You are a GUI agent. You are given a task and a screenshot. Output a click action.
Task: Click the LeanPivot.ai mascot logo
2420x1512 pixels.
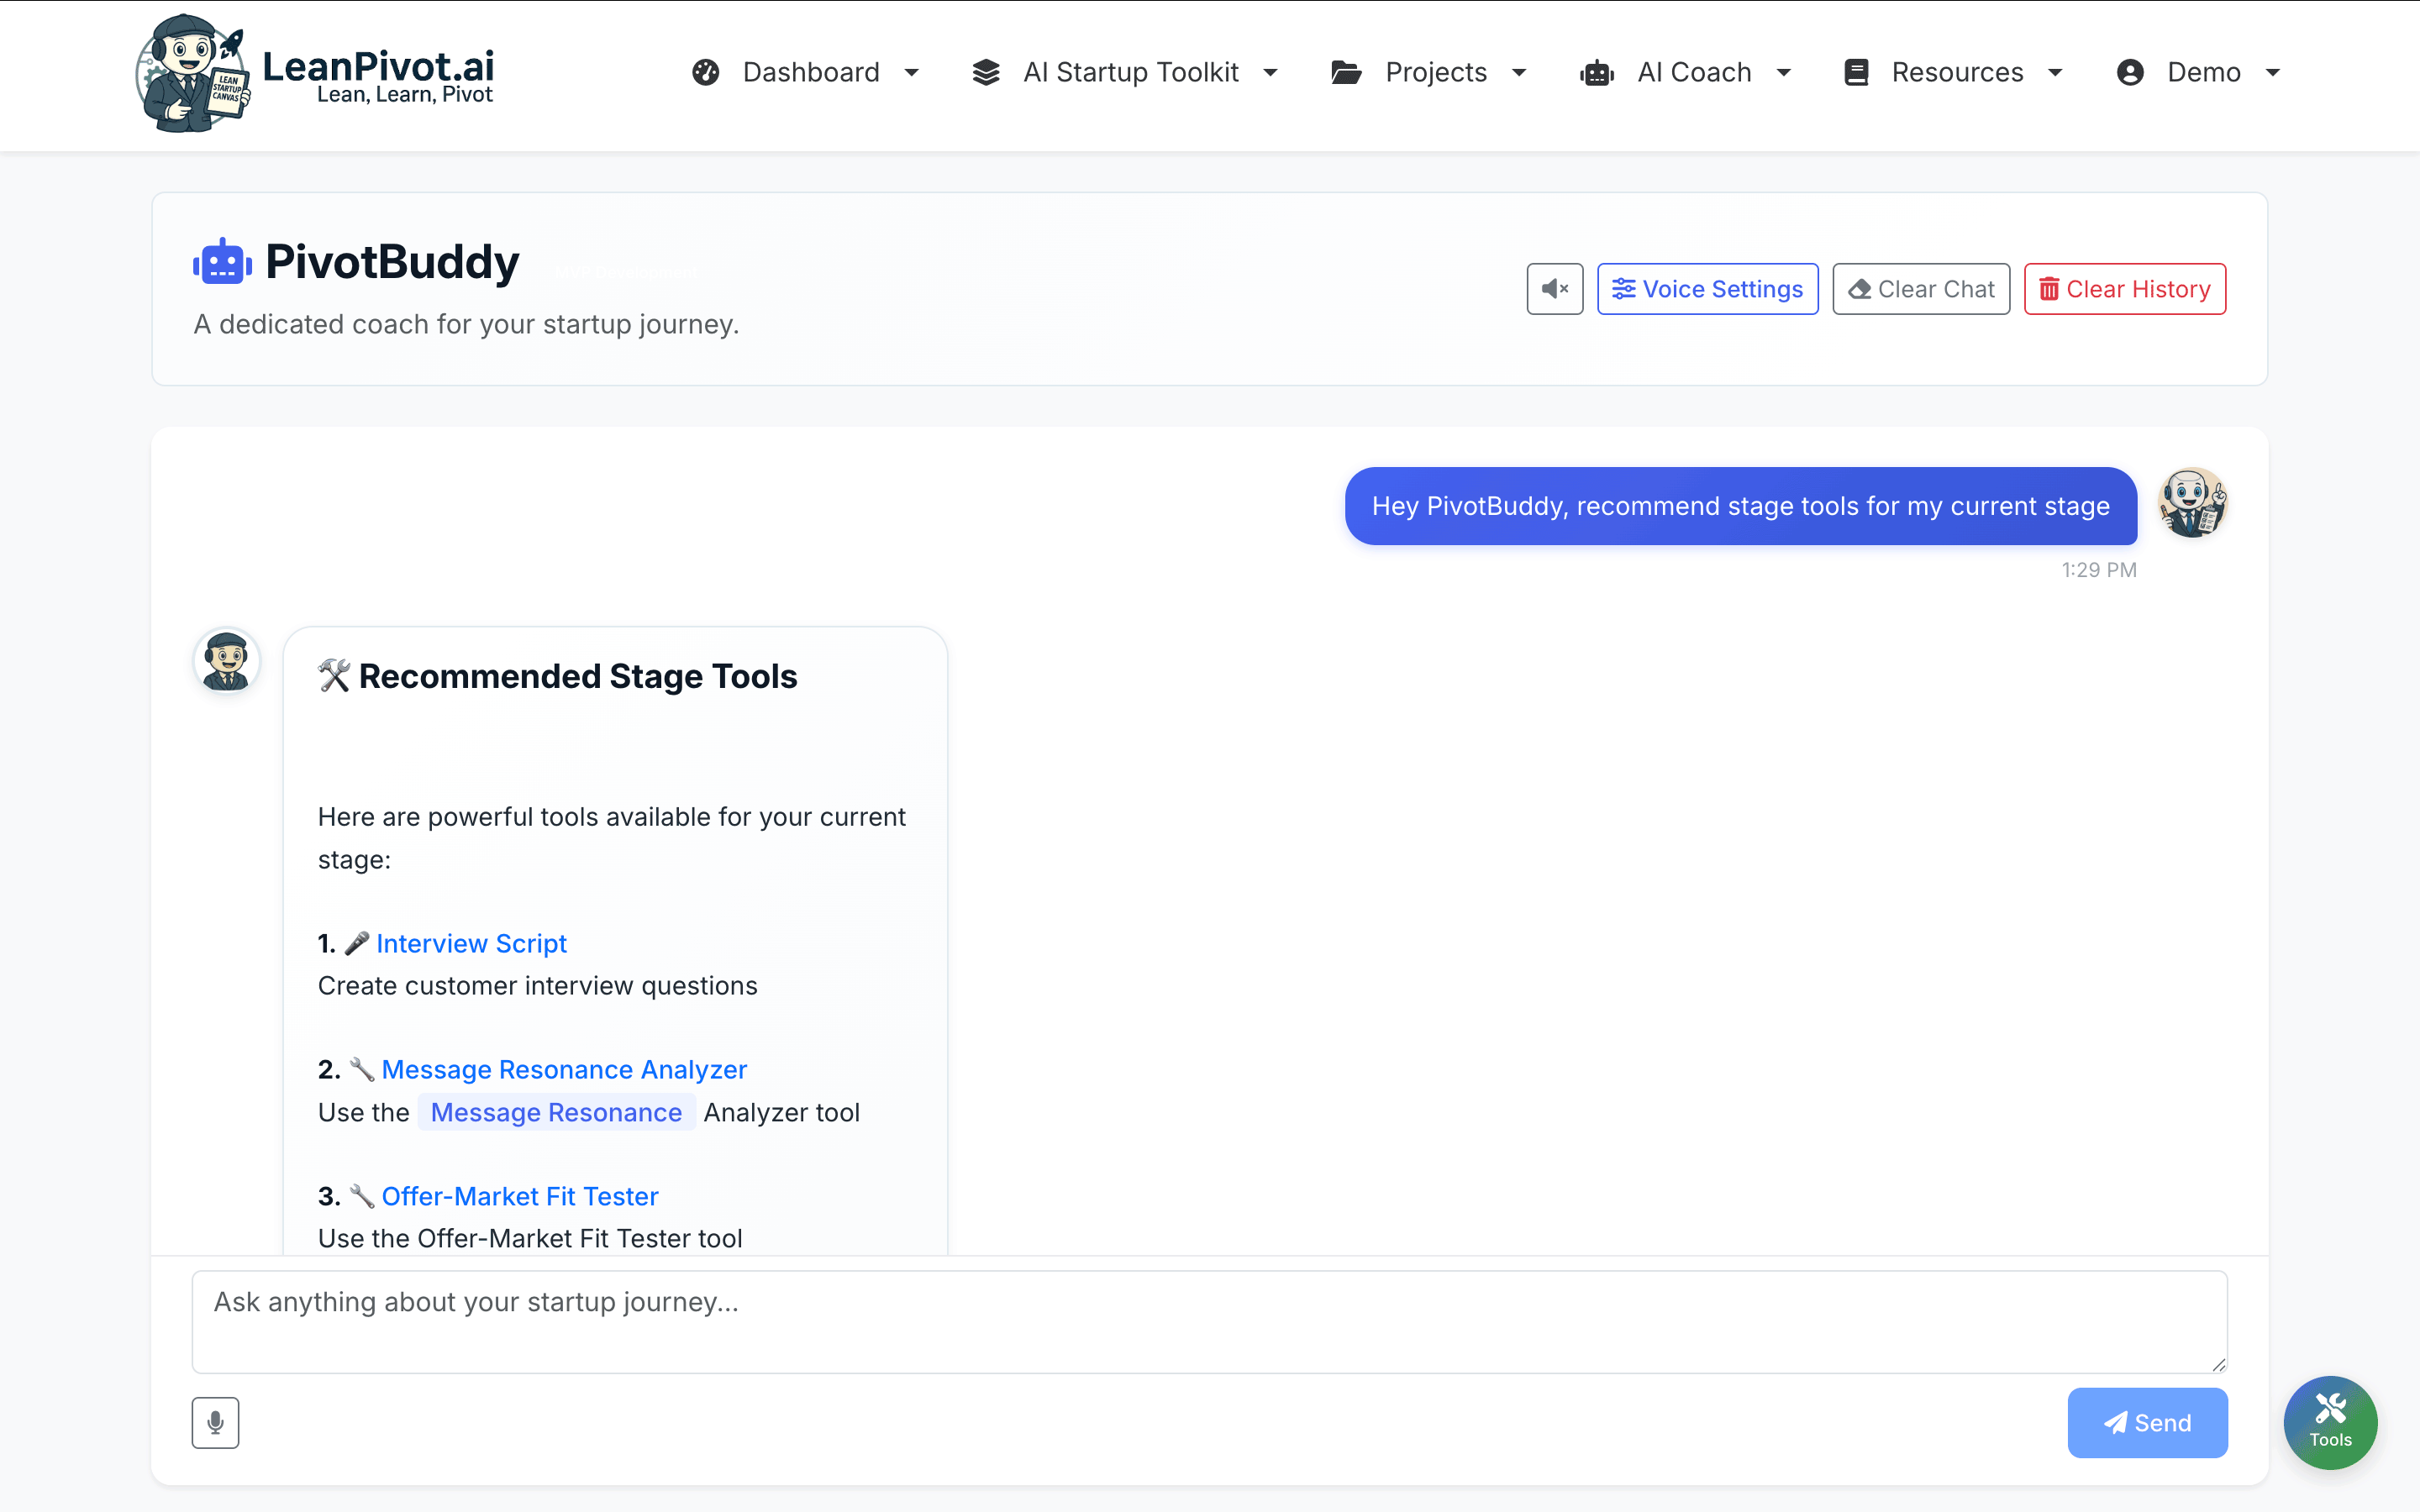192,74
